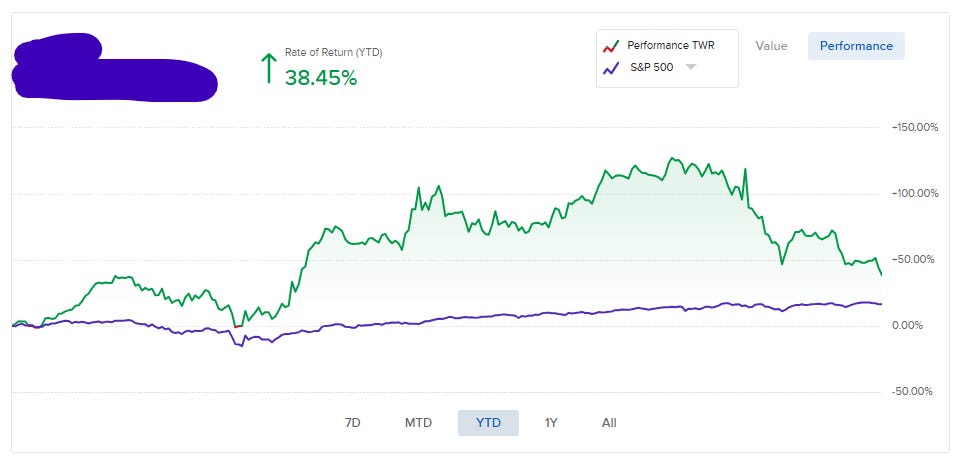
Task: Select the 7D time range
Action: pos(353,423)
